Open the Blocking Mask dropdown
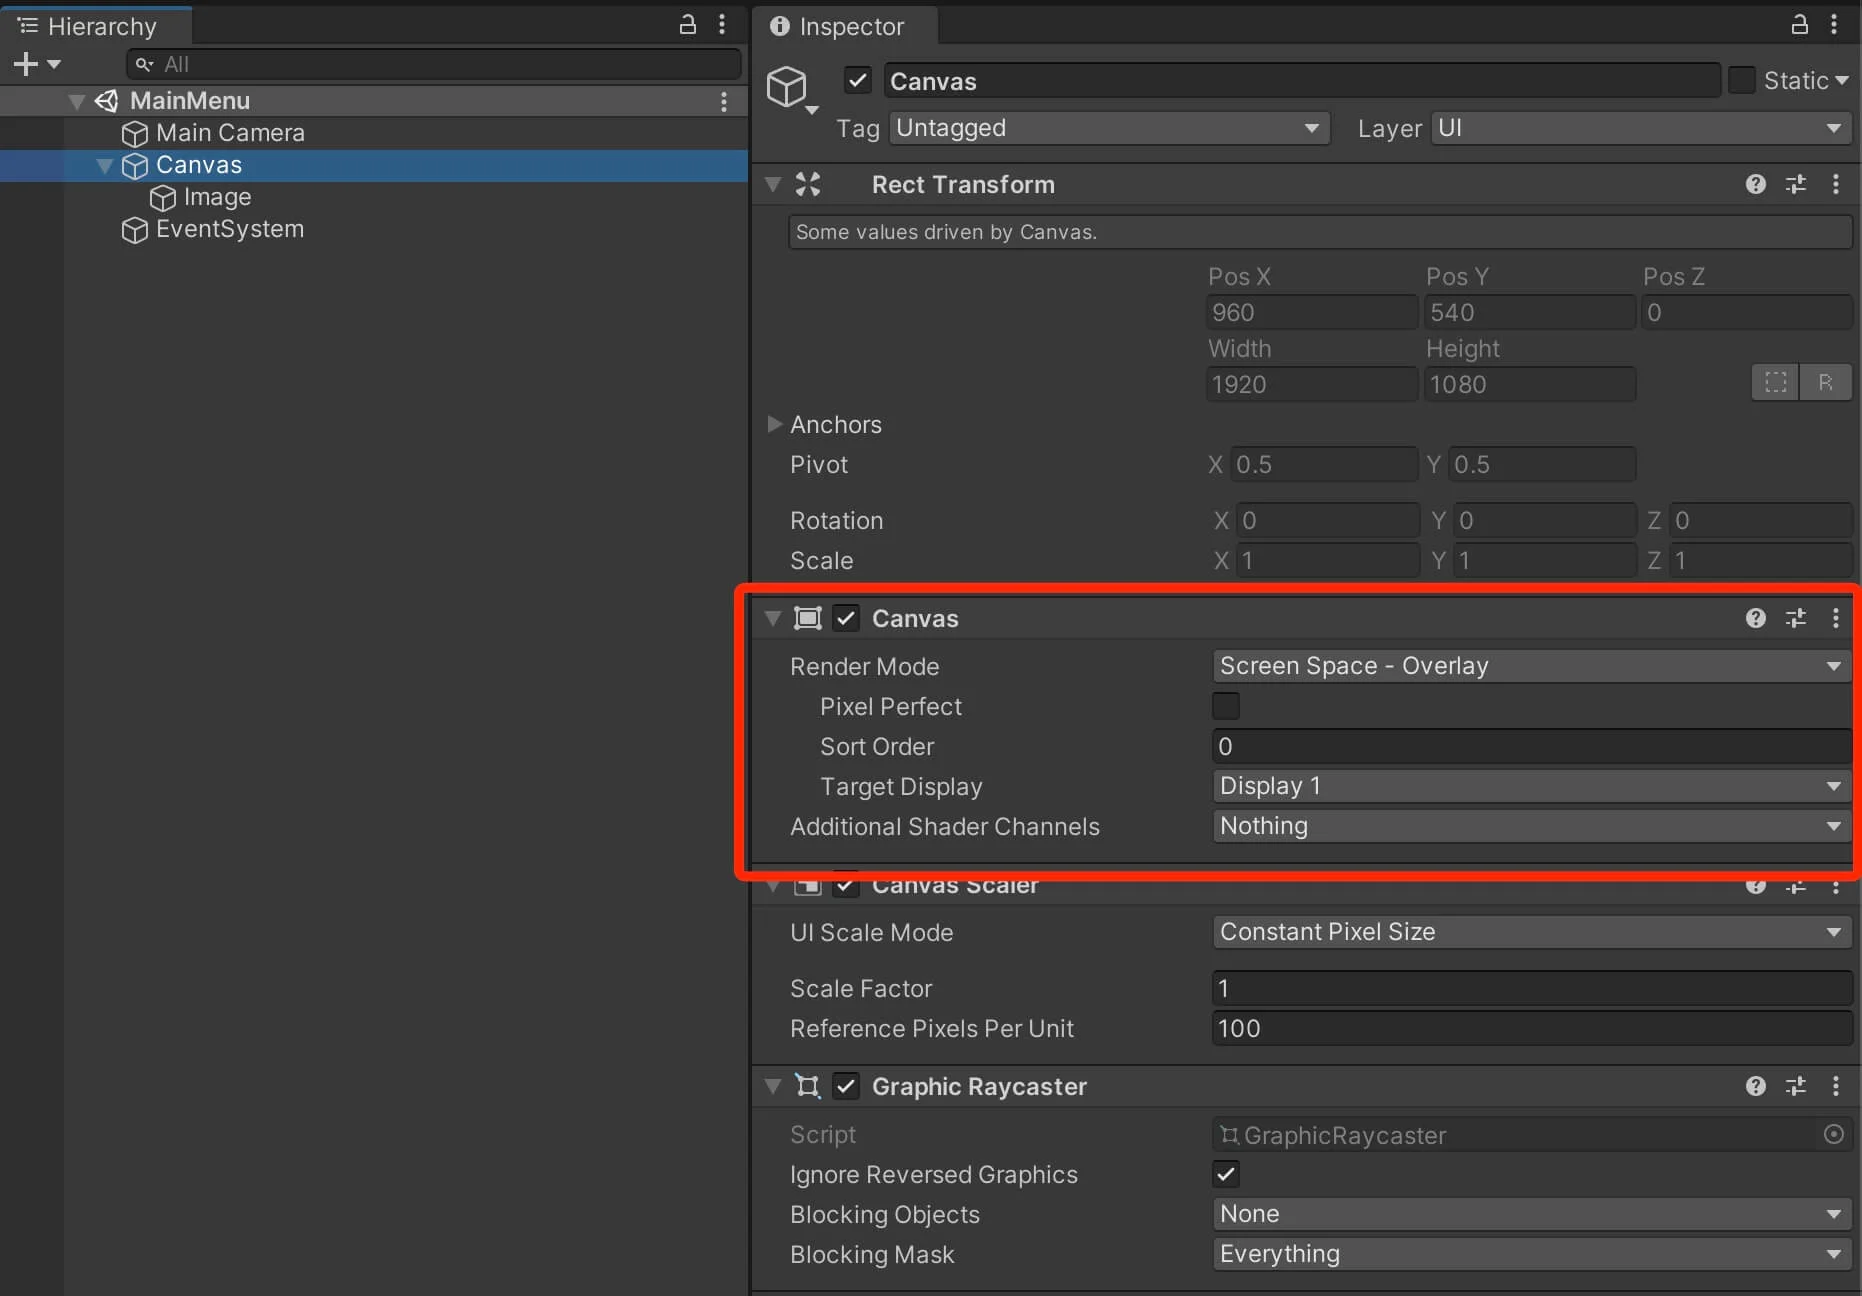Image resolution: width=1862 pixels, height=1296 pixels. 1532,1254
